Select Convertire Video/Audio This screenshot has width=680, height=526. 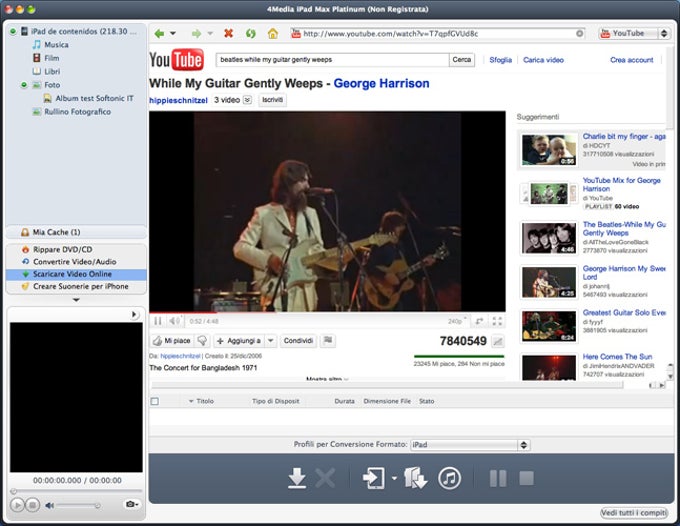[76, 261]
